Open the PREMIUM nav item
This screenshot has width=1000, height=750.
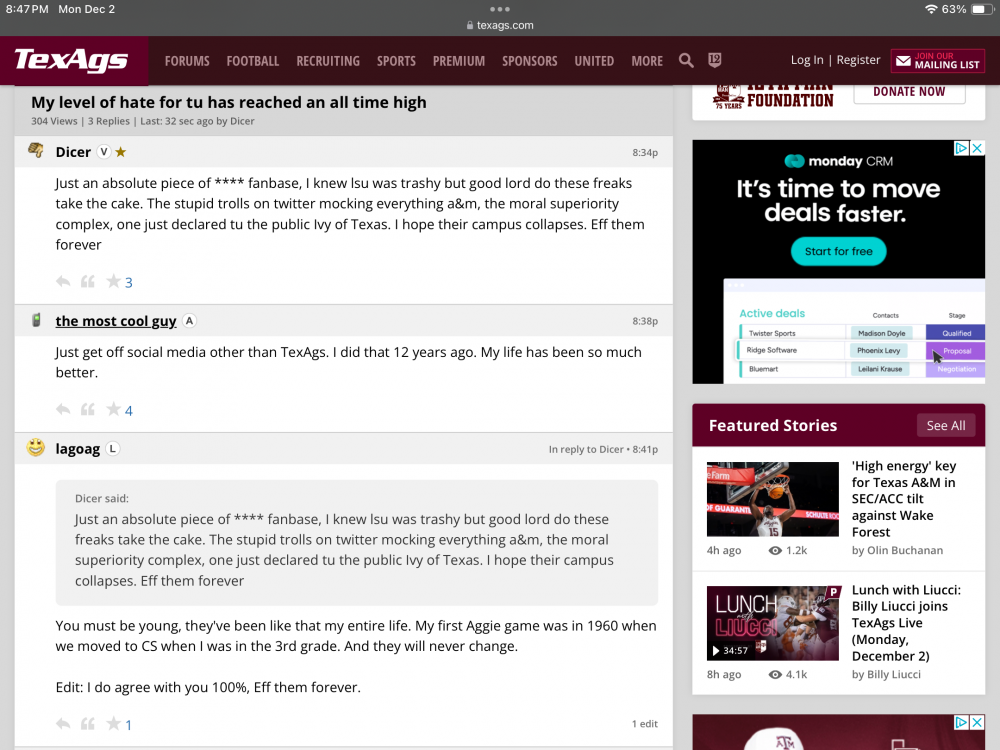pos(459,61)
